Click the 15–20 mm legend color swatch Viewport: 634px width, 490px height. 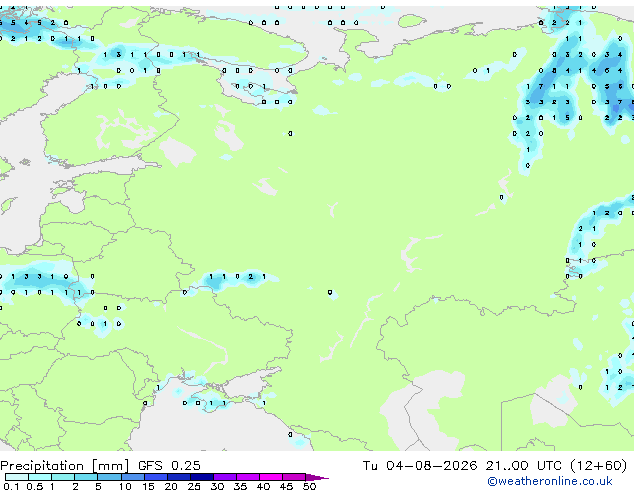coord(156,477)
